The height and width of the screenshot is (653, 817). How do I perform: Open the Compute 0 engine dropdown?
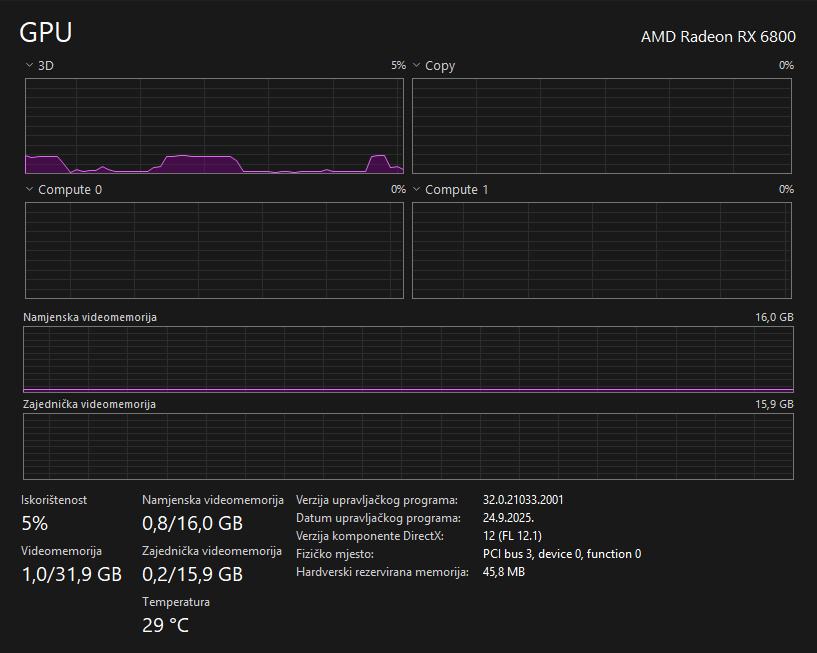click(29, 190)
